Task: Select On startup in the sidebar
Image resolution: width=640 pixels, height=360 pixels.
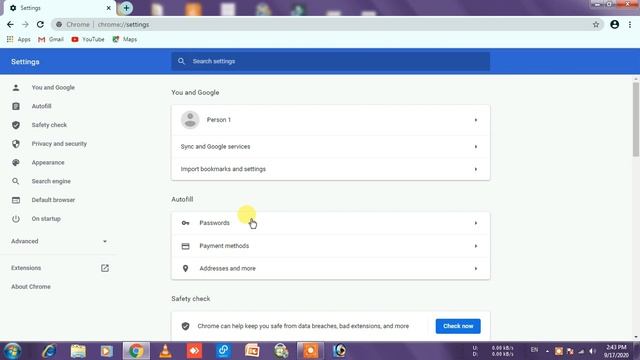Action: pyautogui.click(x=46, y=219)
